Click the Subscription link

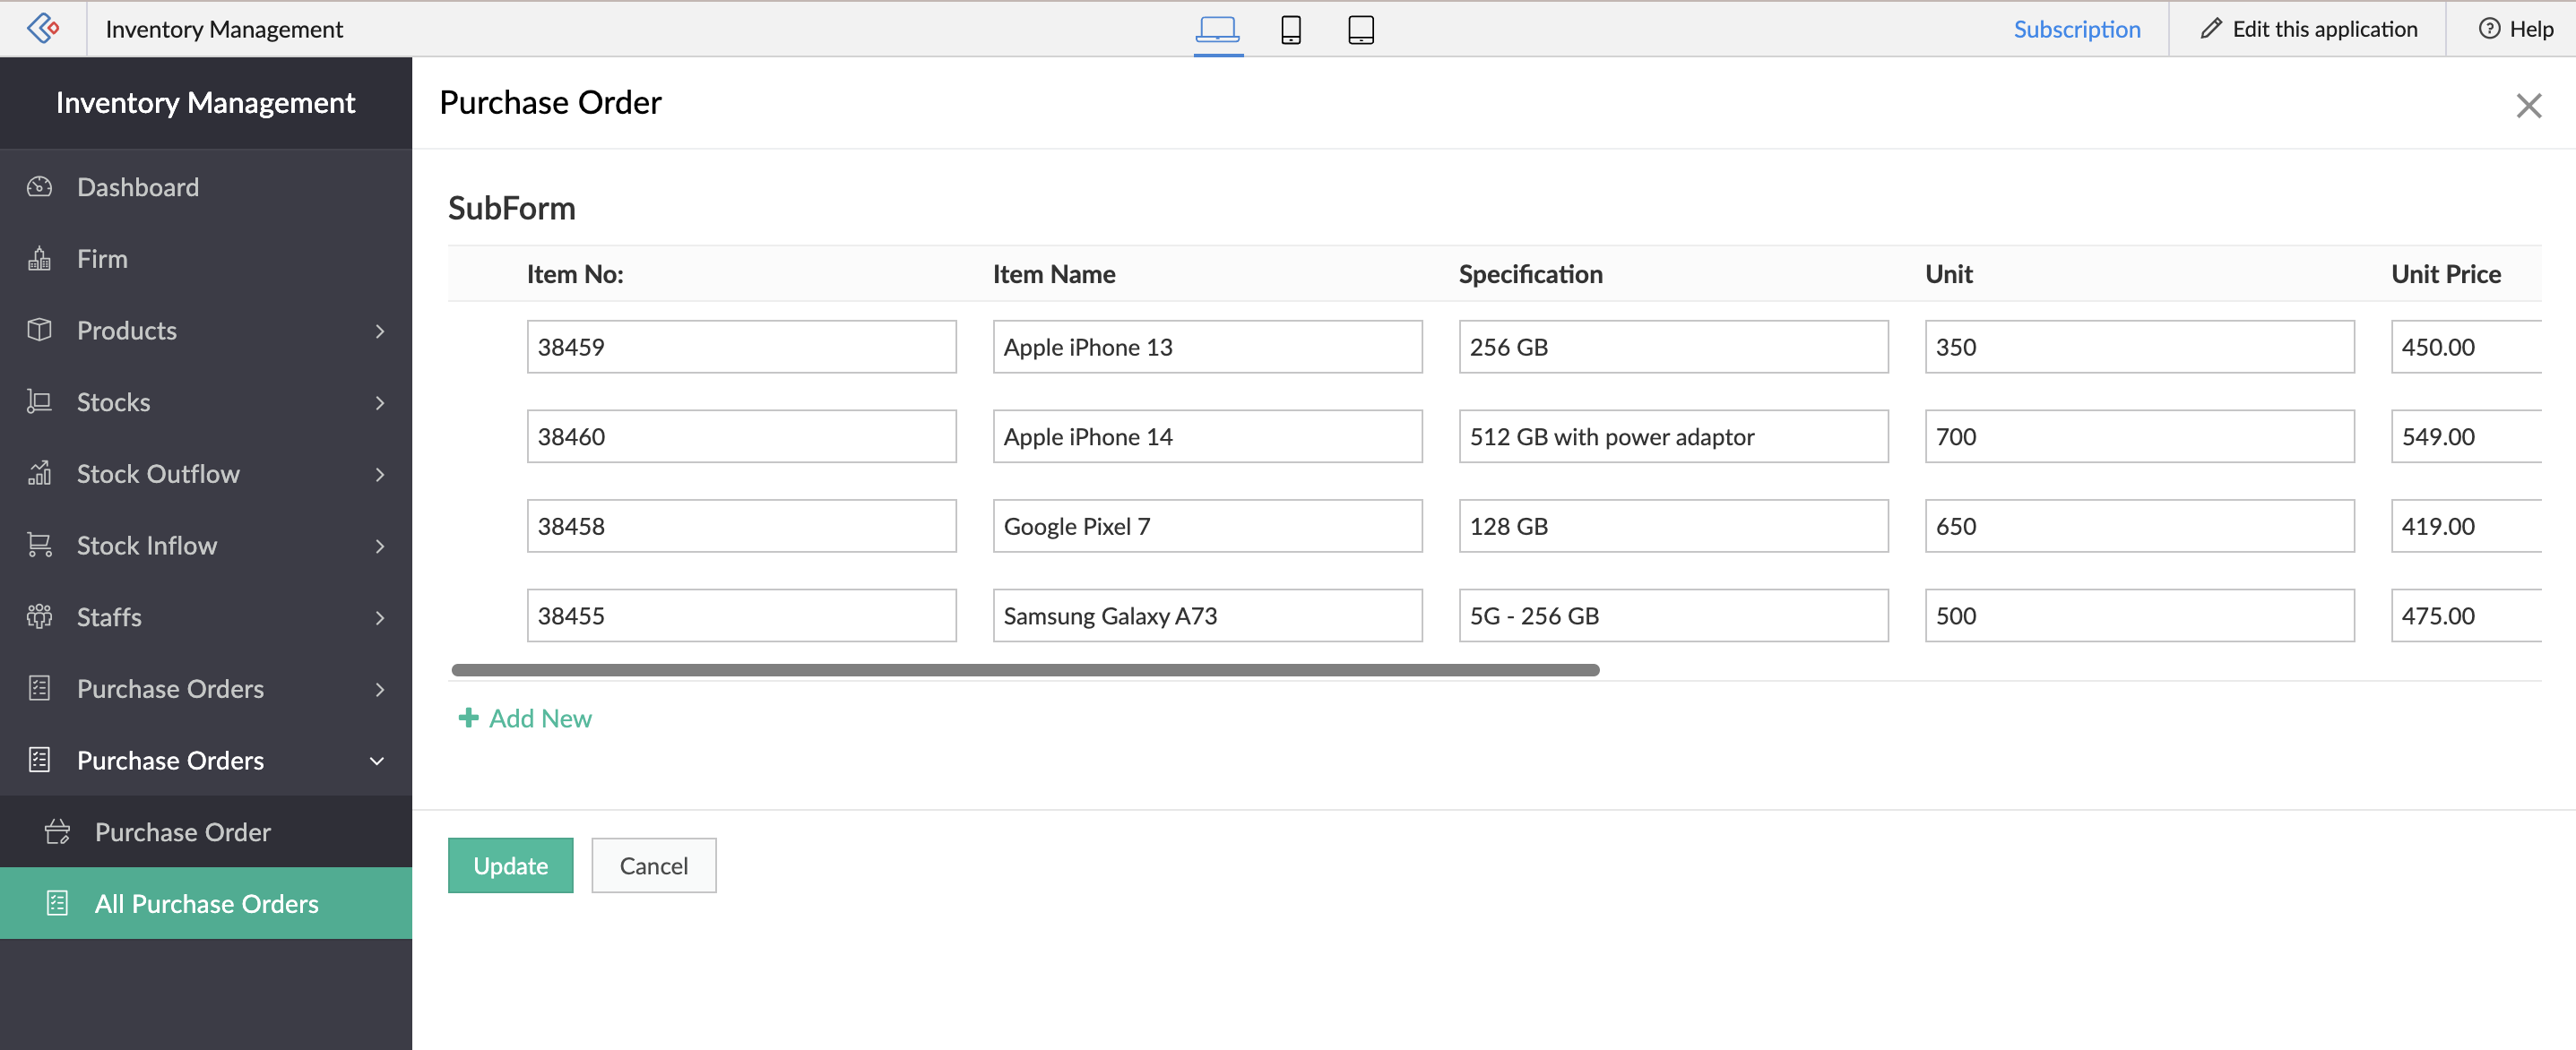tap(2076, 29)
